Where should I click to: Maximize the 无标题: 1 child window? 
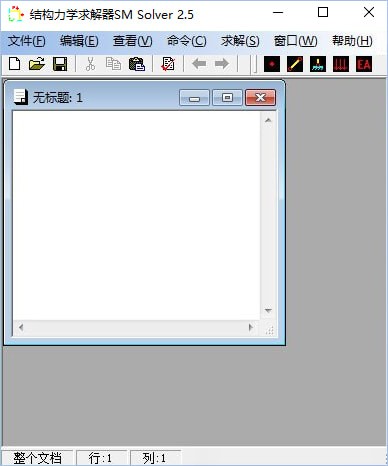pos(227,97)
